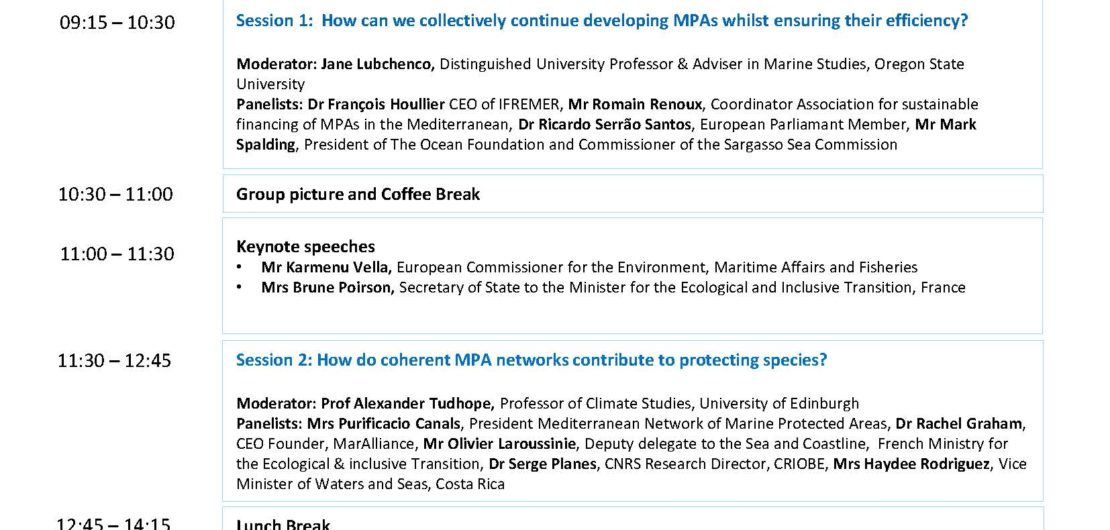Click the 09:15 – 10:30 time label
Image resolution: width=1110 pixels, height=530 pixels.
point(117,22)
